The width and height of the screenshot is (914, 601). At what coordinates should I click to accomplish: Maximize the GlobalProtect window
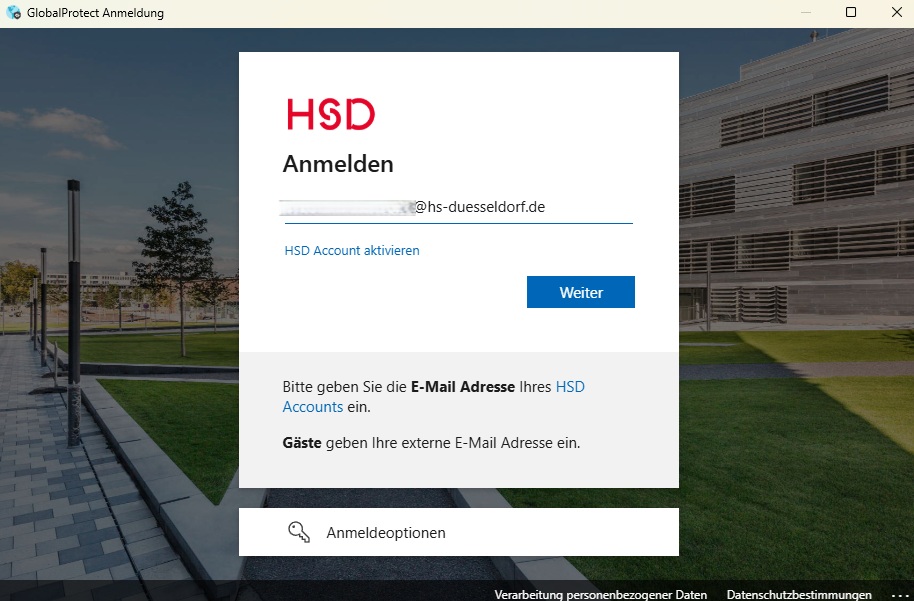pos(851,12)
